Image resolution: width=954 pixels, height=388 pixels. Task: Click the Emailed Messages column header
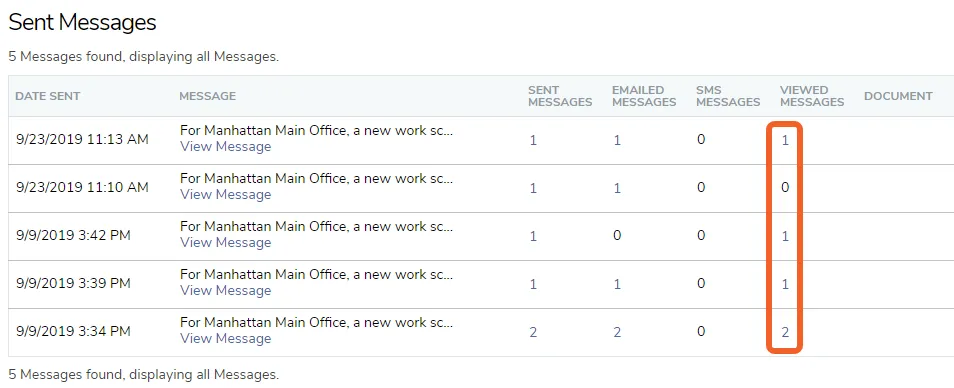(644, 96)
